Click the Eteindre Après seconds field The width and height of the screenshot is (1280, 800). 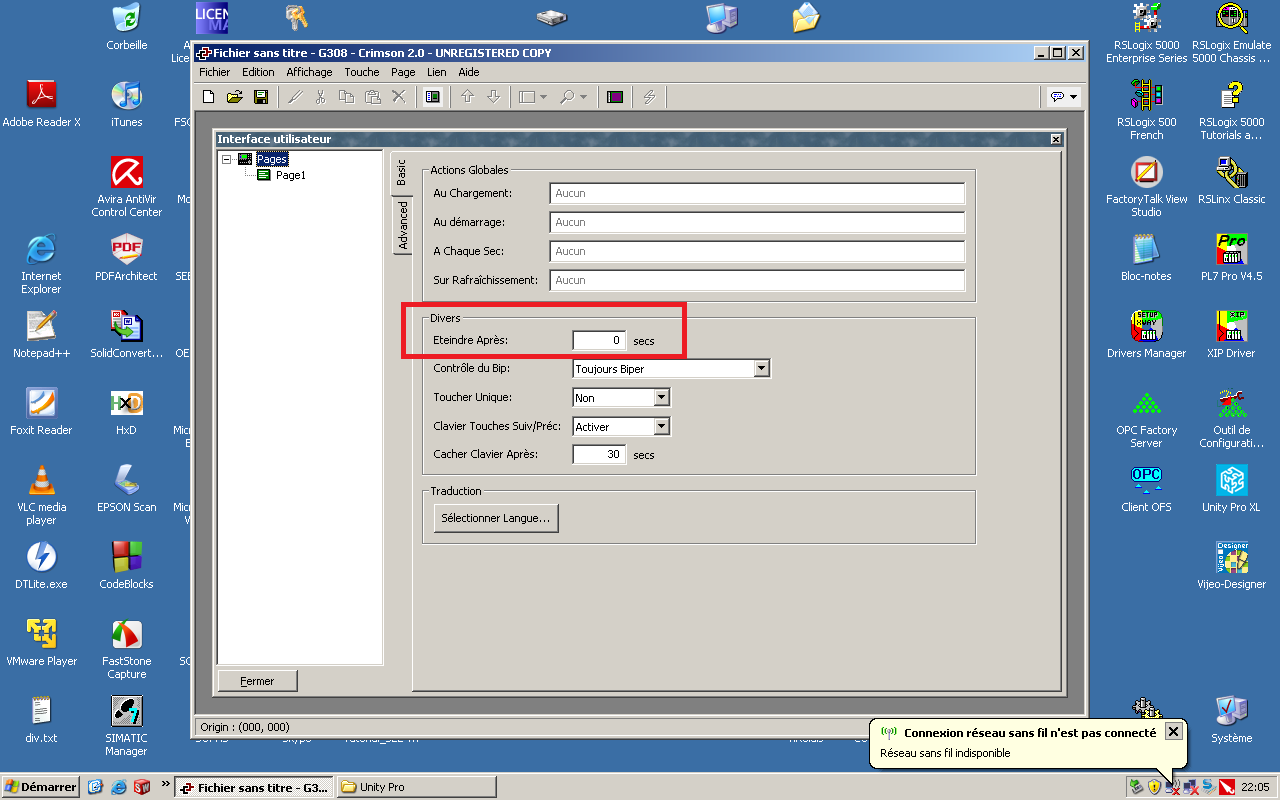[x=599, y=341]
